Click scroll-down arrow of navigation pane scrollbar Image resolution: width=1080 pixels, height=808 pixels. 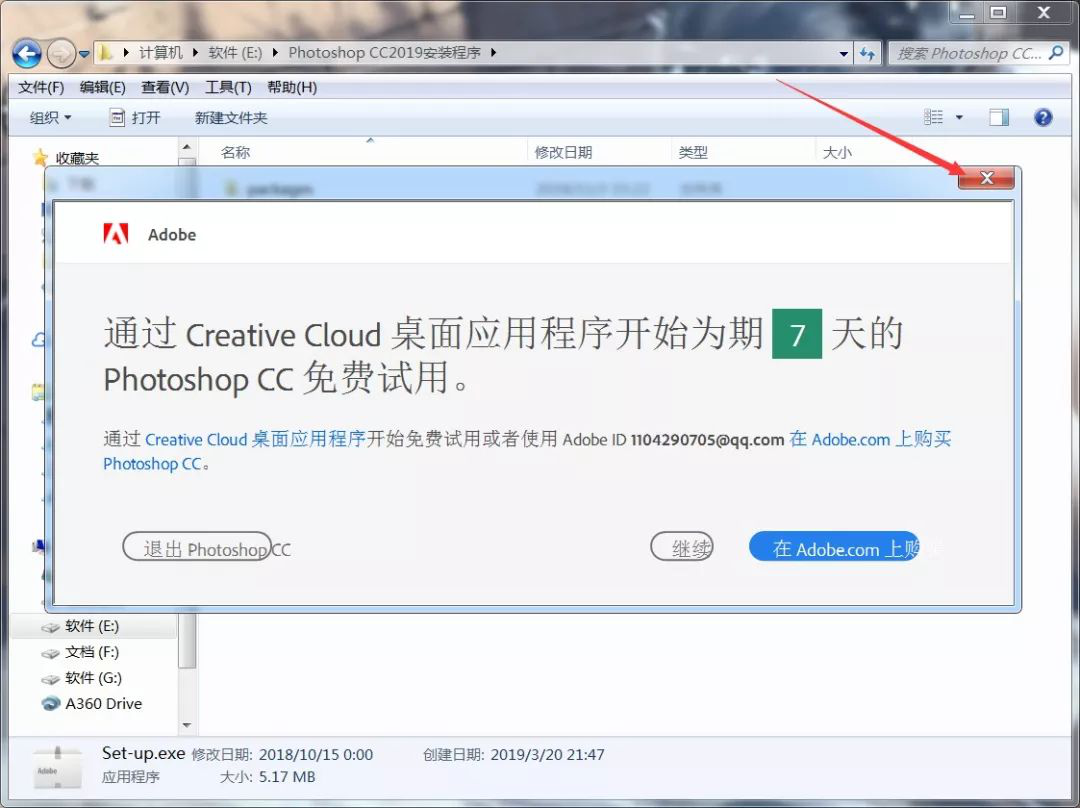187,725
